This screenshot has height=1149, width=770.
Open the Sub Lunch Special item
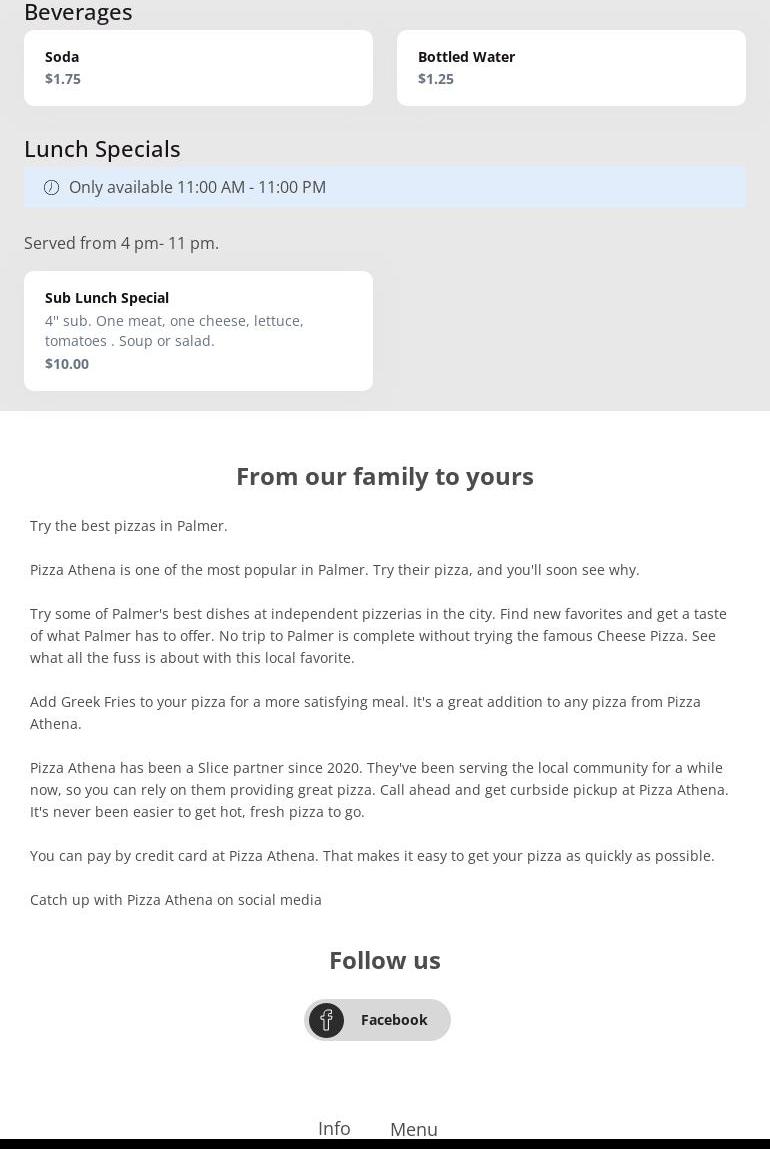pos(198,330)
